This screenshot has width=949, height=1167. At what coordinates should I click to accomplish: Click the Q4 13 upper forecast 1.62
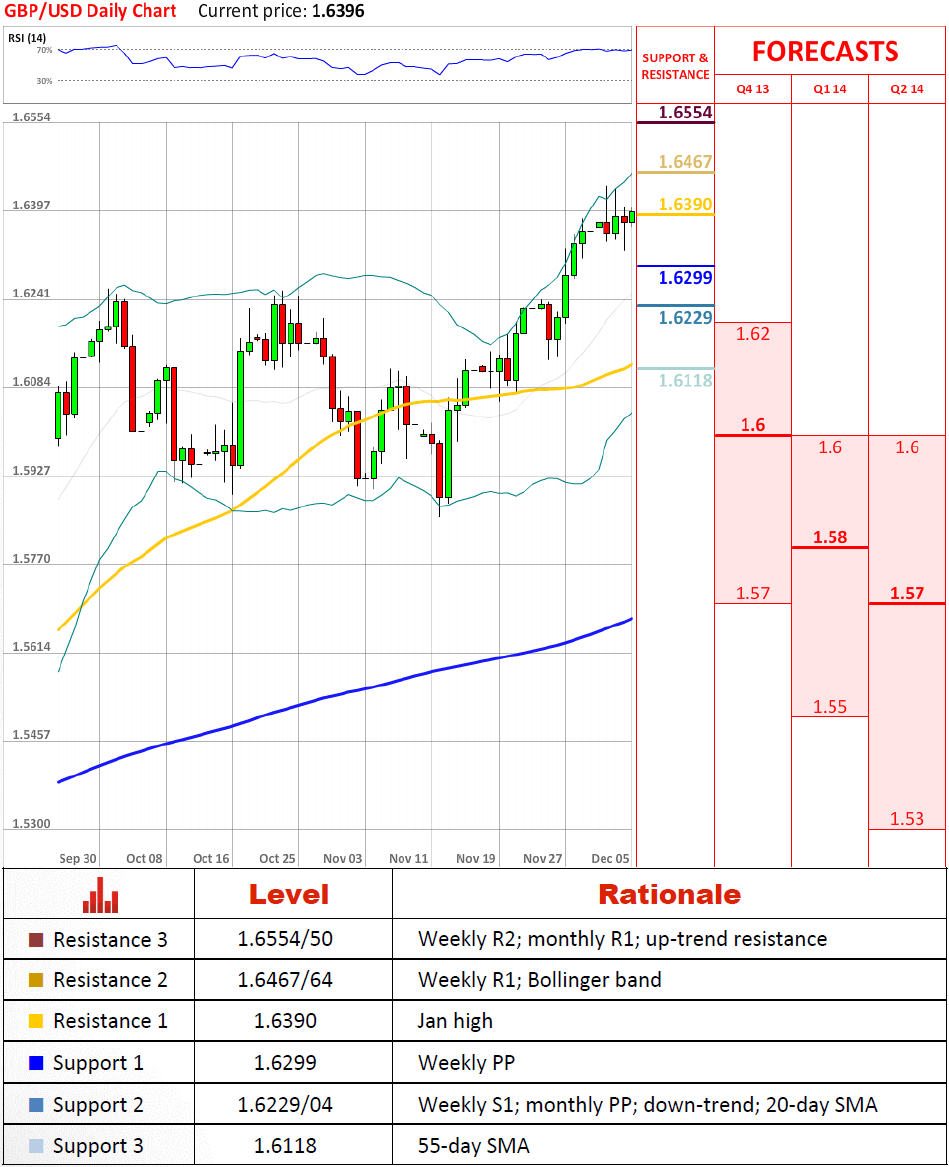tap(753, 333)
